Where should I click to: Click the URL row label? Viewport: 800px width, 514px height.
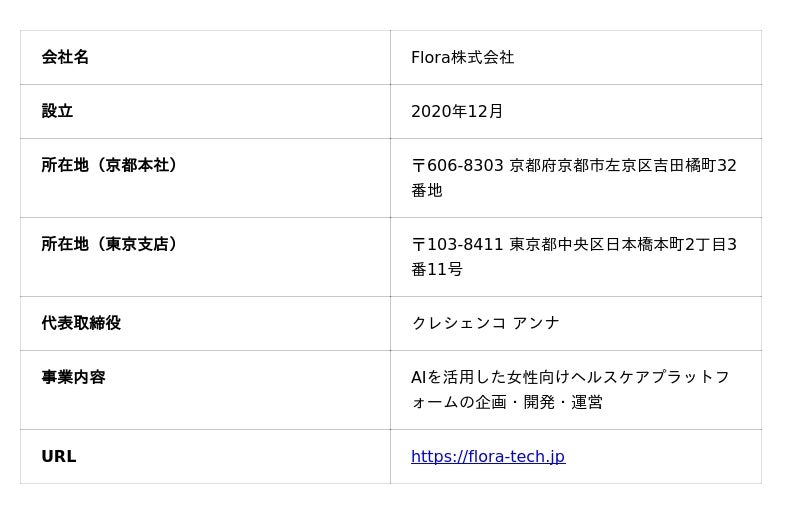click(59, 457)
